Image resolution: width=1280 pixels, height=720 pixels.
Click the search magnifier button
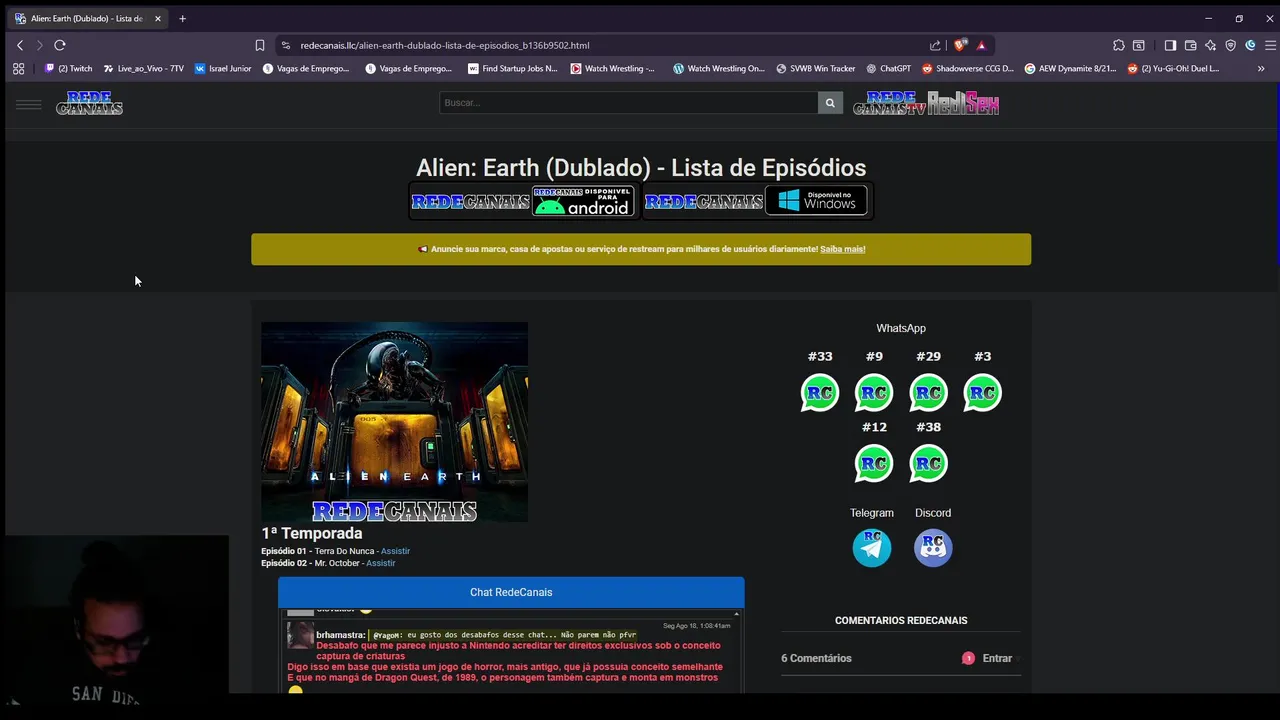click(x=830, y=103)
